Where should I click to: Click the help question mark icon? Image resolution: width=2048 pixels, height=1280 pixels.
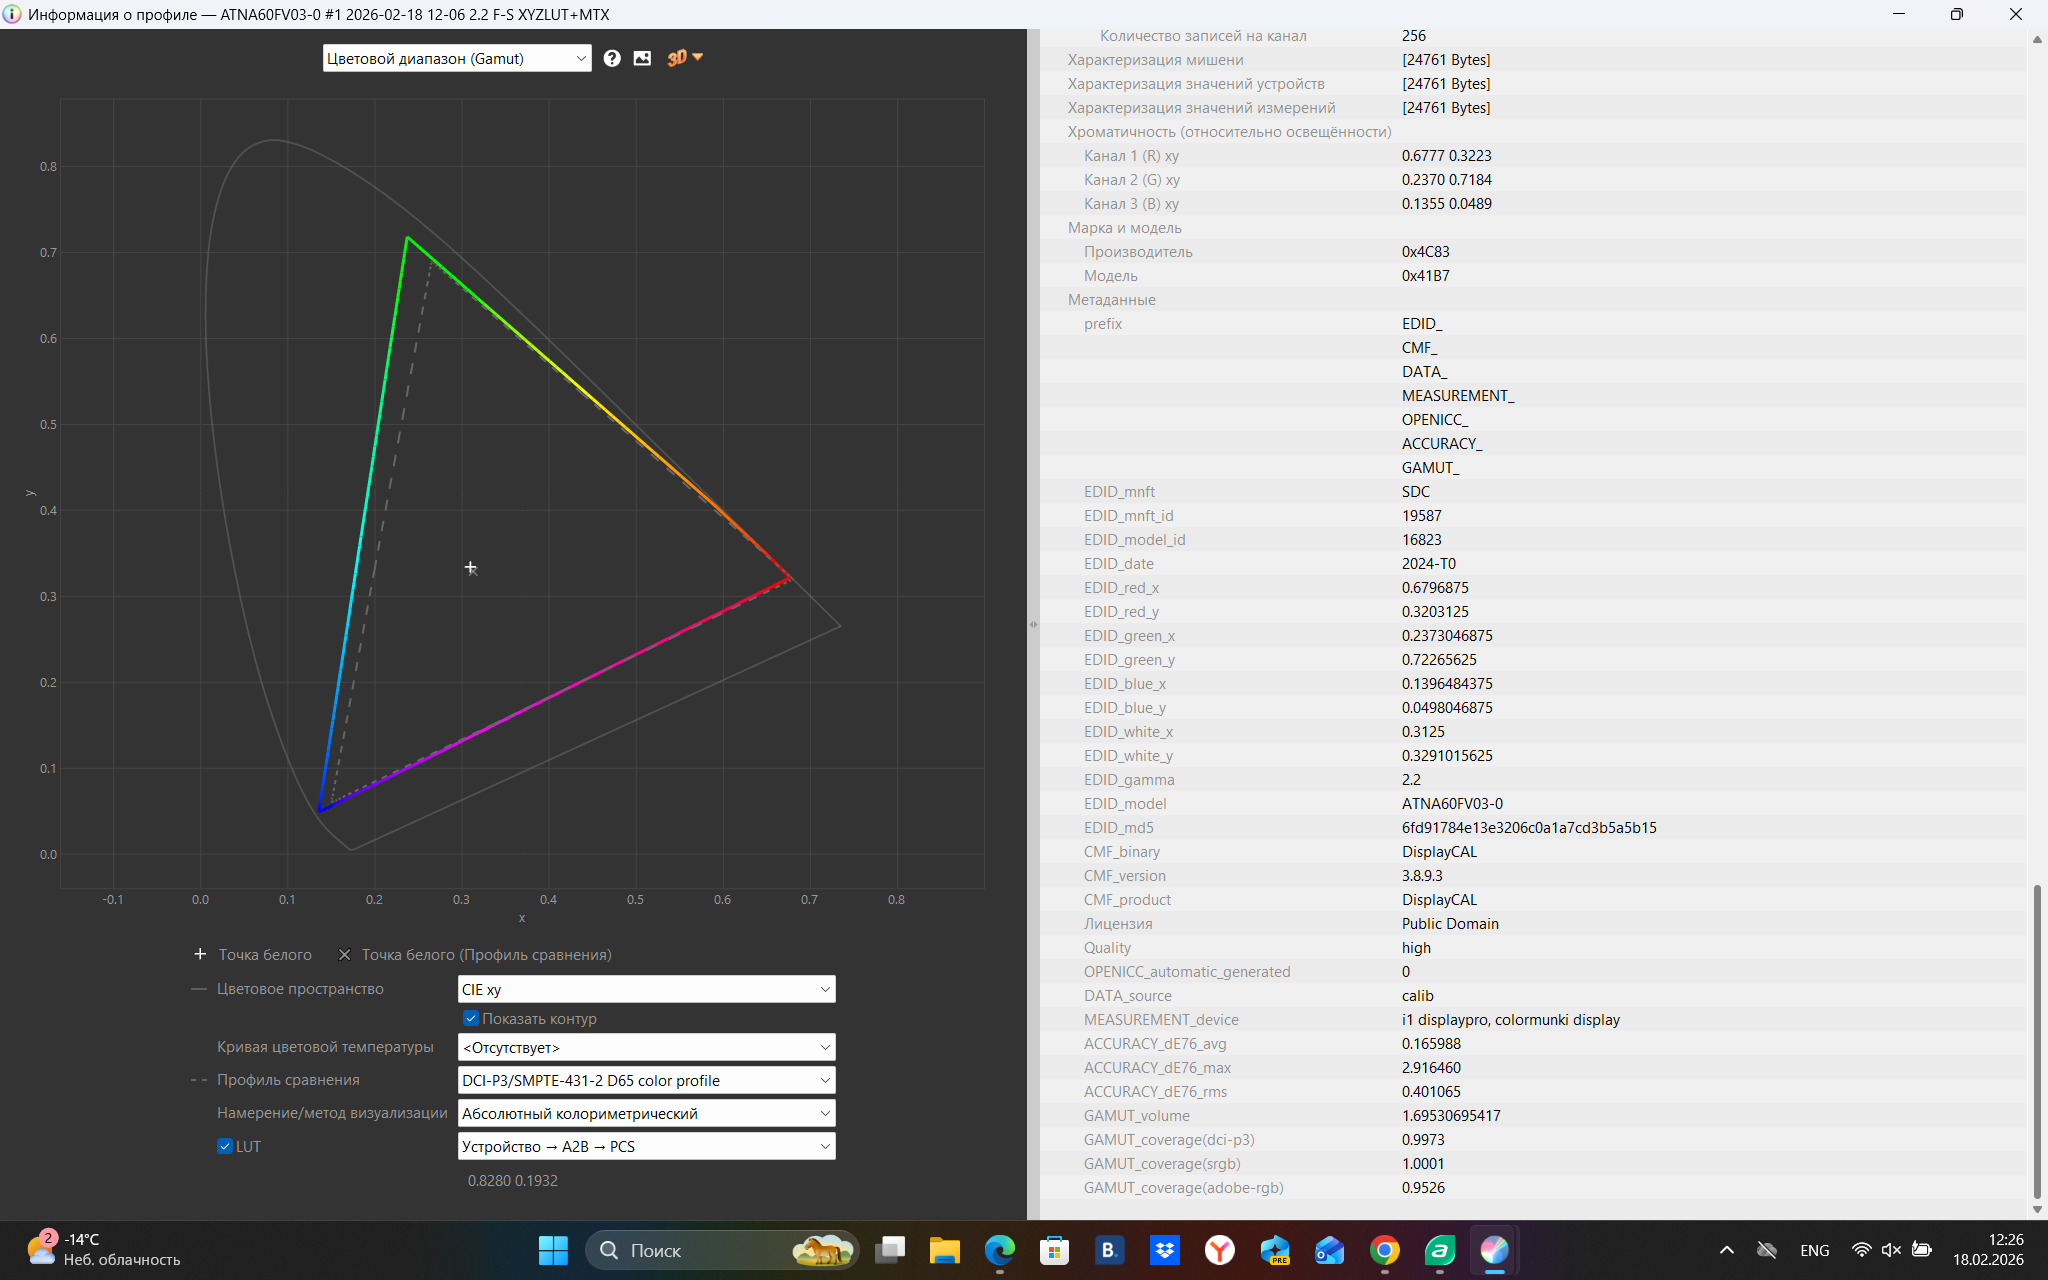tap(612, 59)
